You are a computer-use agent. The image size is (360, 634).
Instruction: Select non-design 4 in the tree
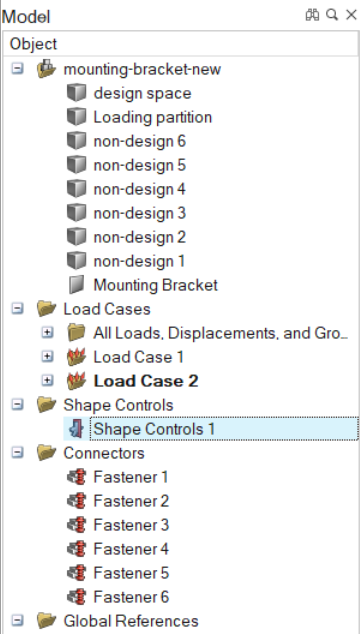140,189
